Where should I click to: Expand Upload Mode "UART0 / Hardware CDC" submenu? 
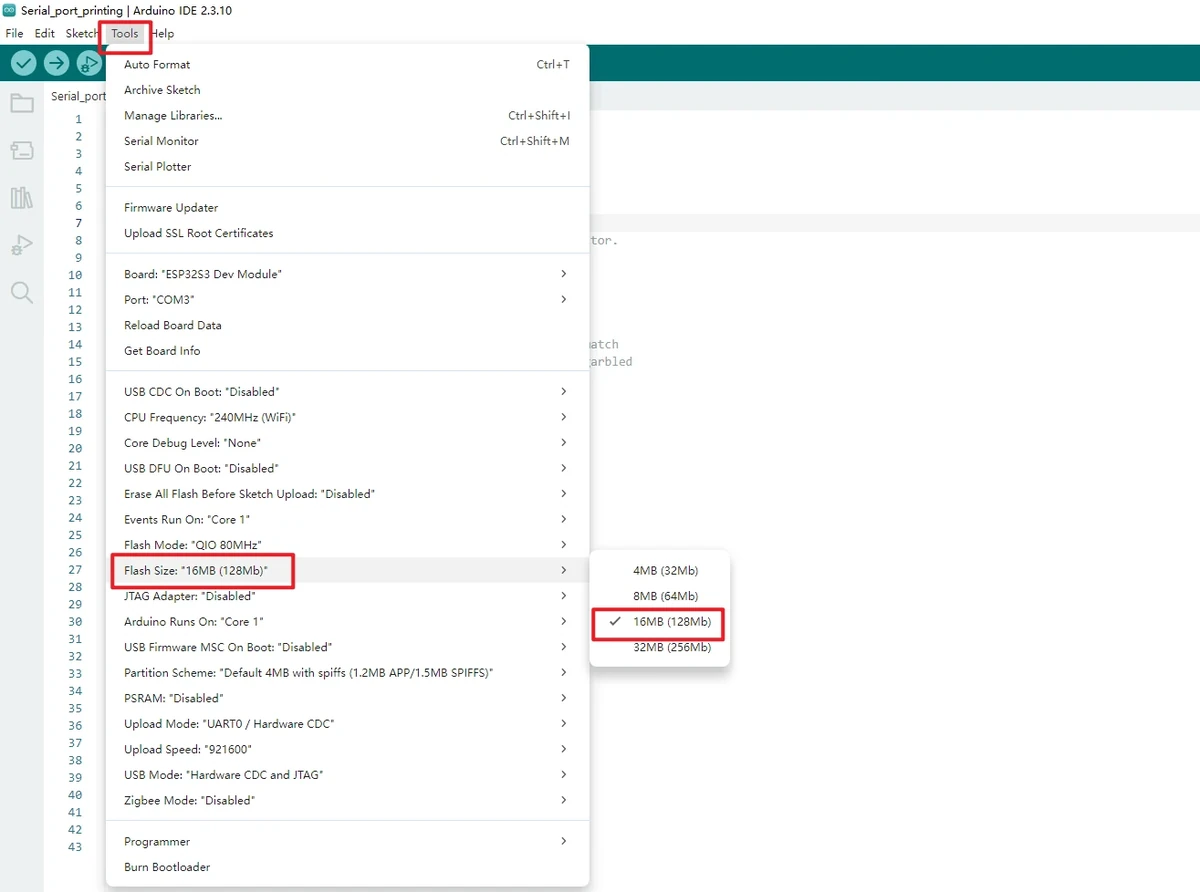pos(348,724)
